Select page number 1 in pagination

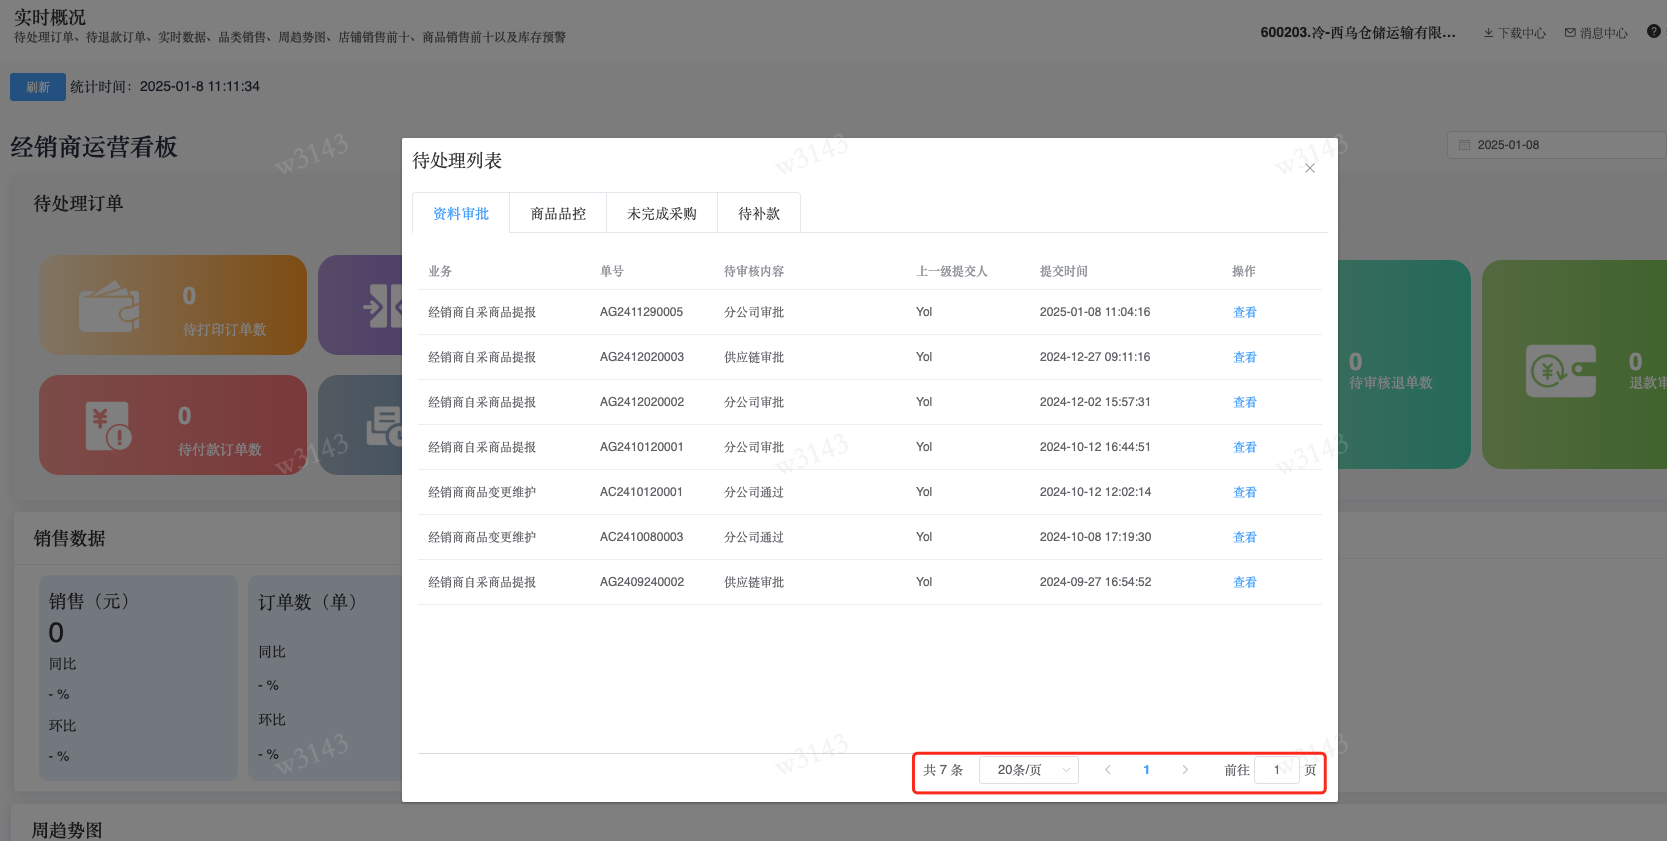[1146, 770]
